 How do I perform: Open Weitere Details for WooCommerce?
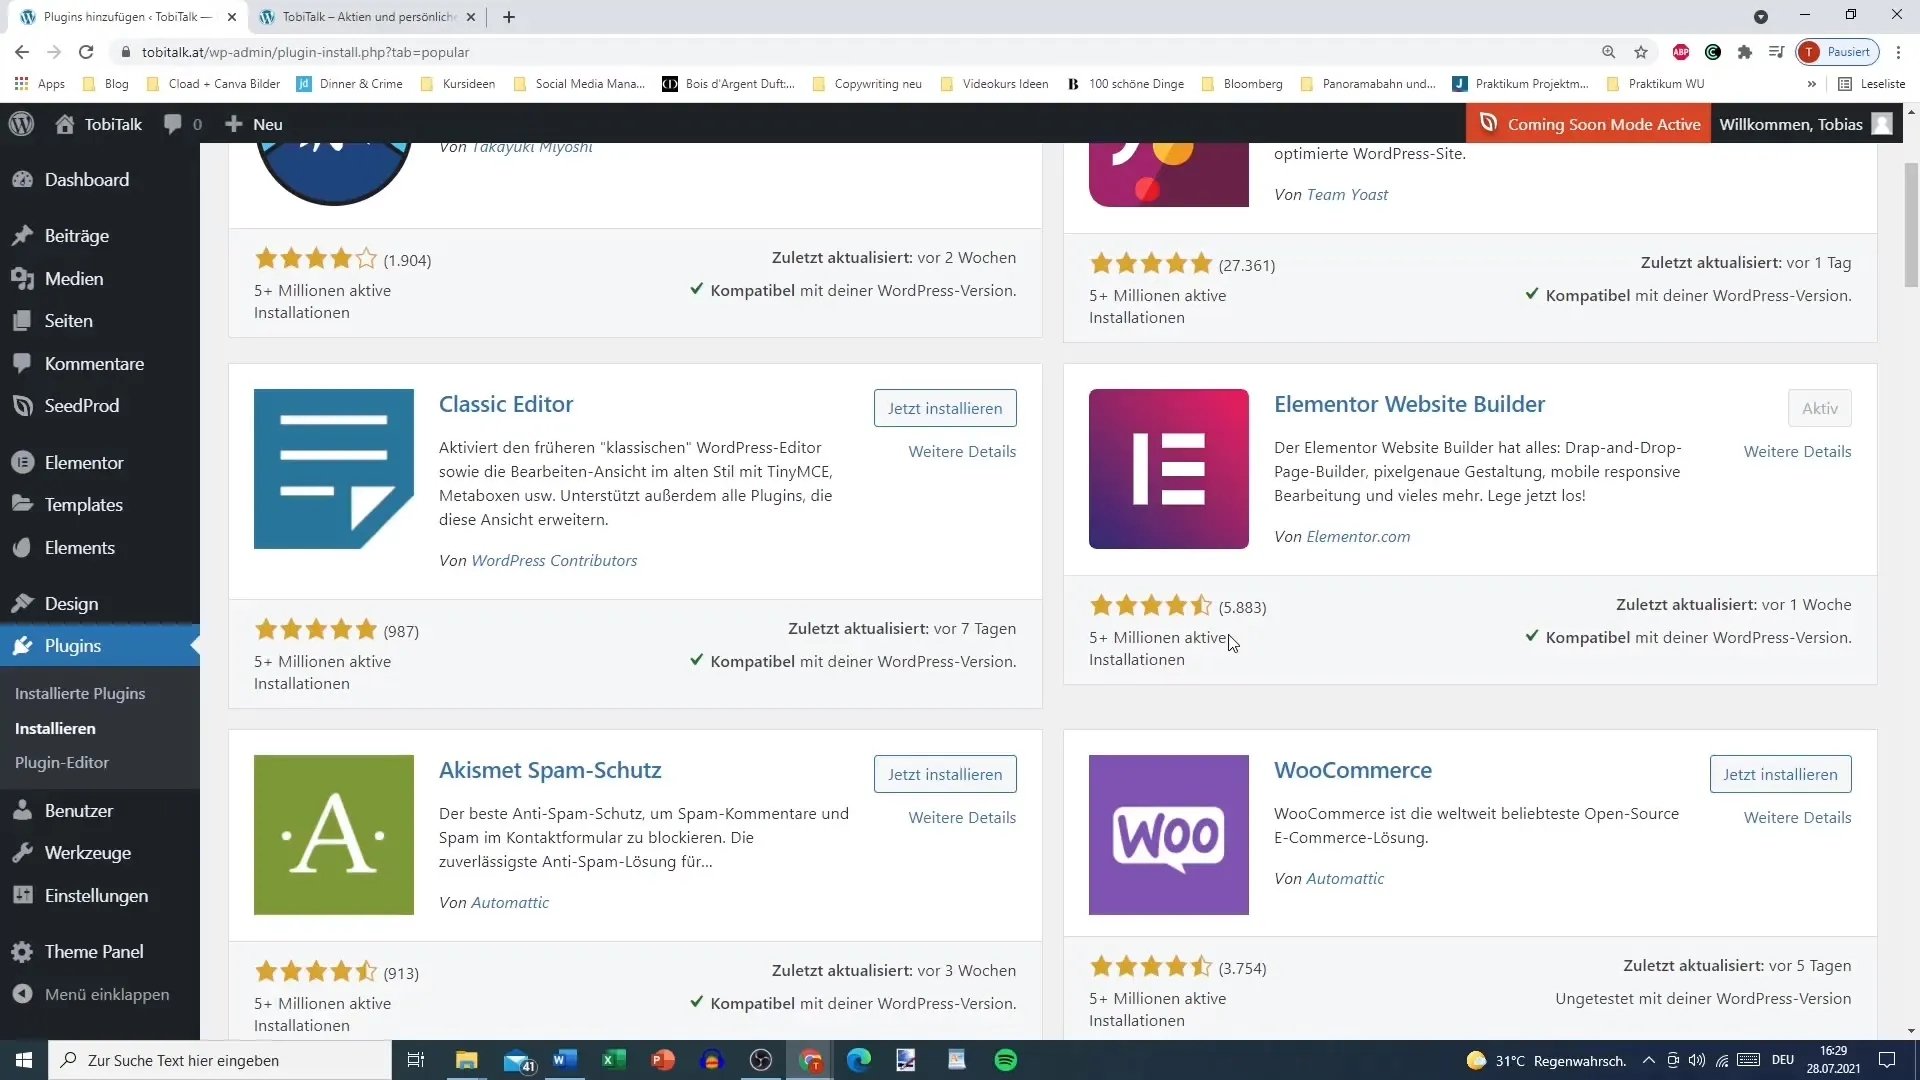[x=1797, y=818]
